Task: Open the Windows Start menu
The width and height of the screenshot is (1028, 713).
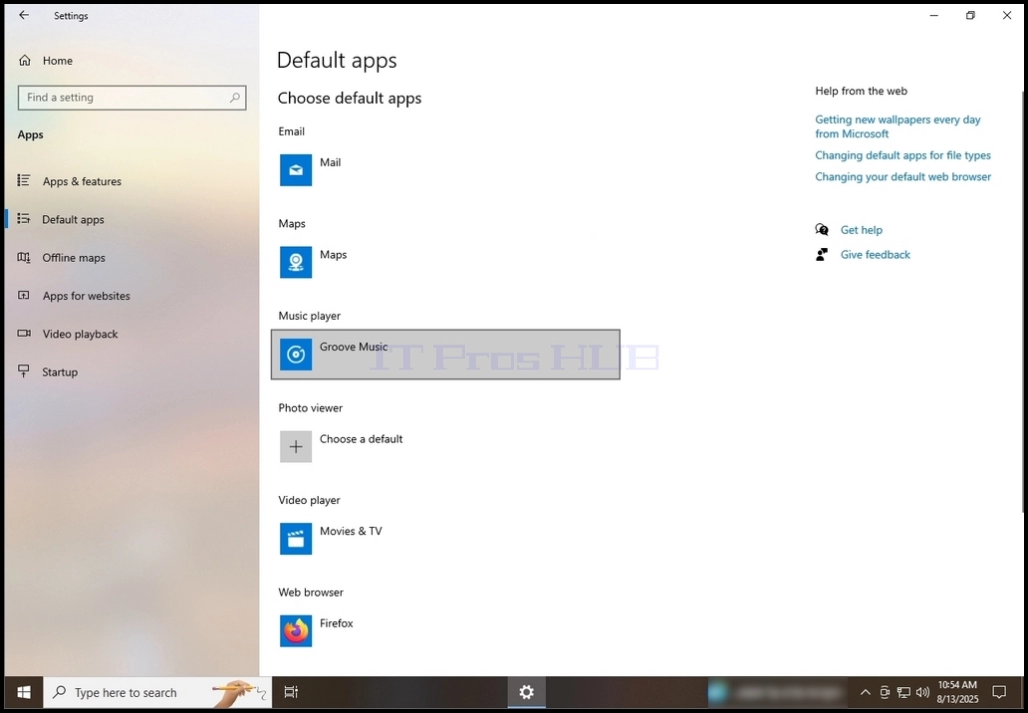Action: pyautogui.click(x=24, y=692)
